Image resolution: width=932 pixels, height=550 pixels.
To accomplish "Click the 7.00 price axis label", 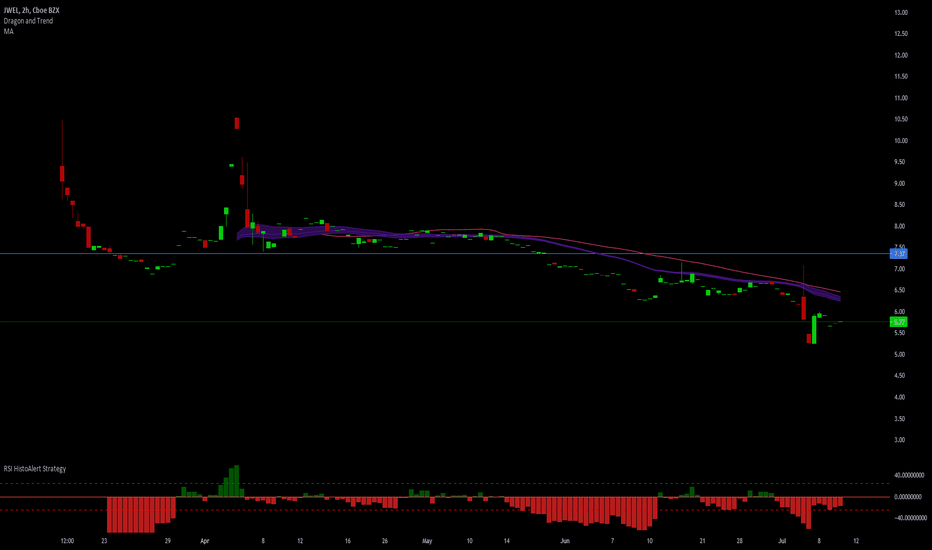I will [899, 269].
